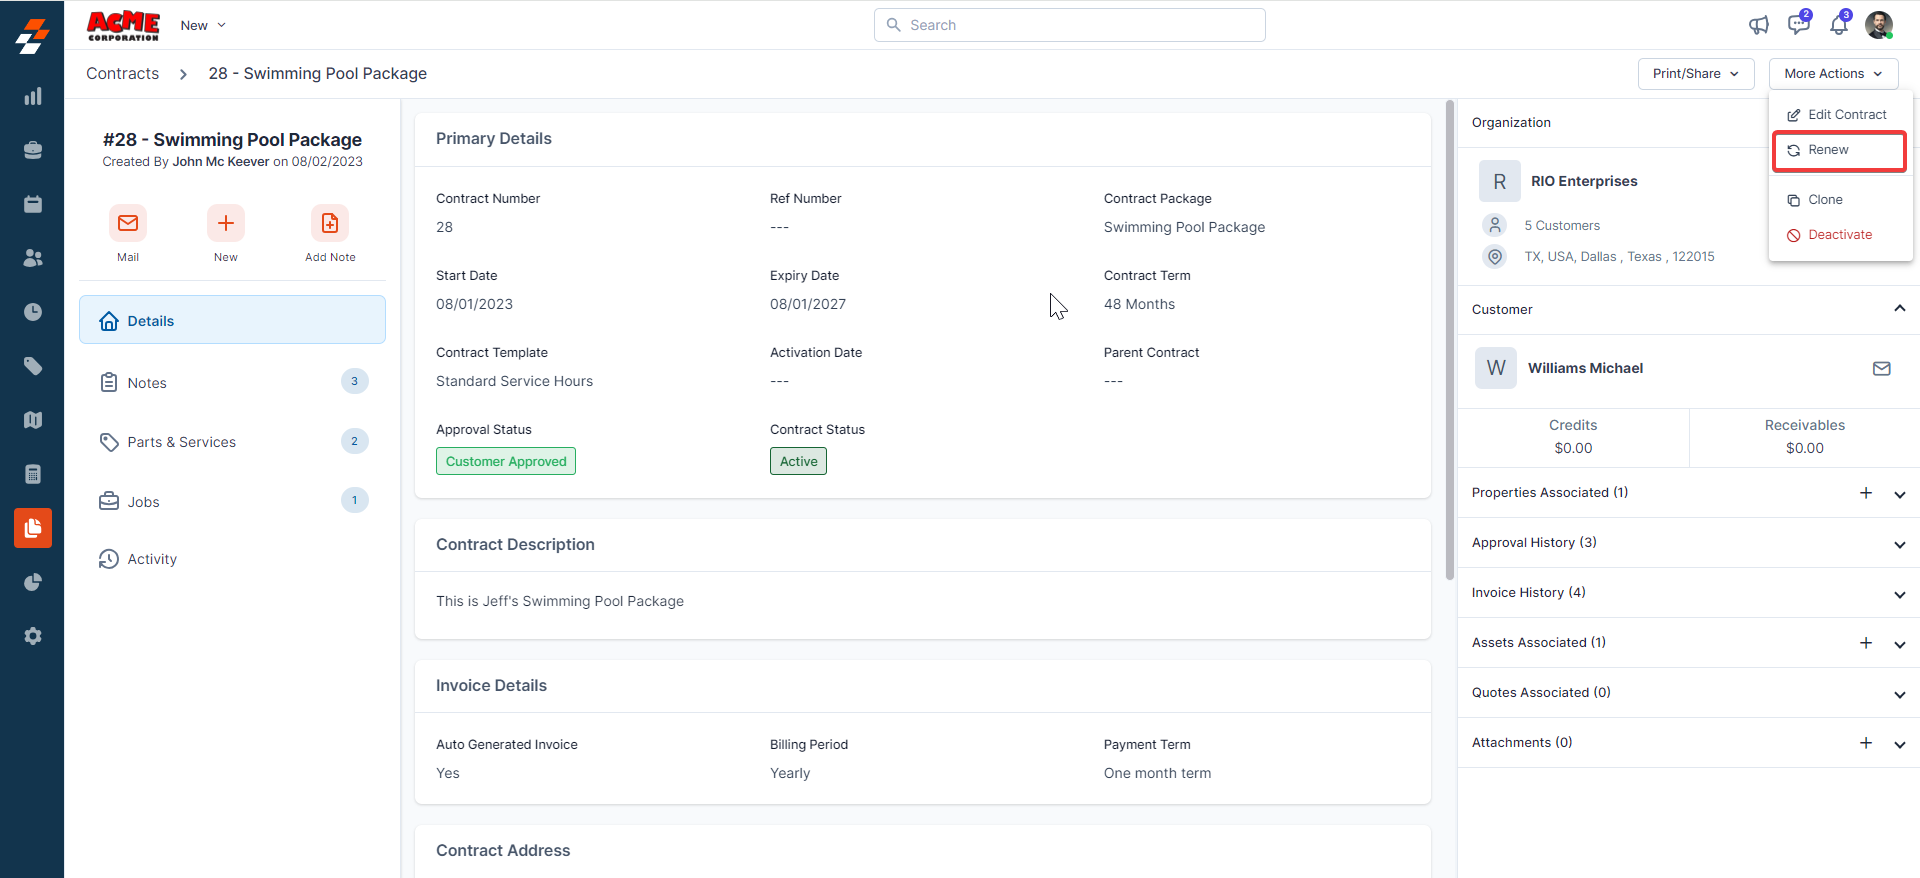Open the chat messages icon
The width and height of the screenshot is (1920, 878).
pos(1798,25)
